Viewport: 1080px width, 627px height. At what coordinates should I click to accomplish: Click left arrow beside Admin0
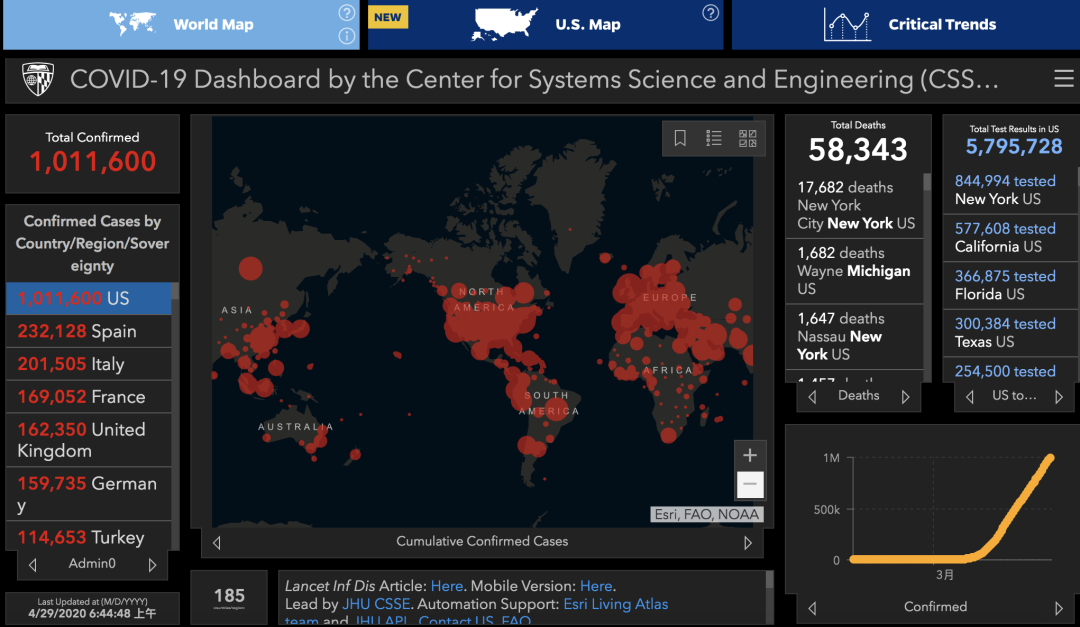[32, 565]
